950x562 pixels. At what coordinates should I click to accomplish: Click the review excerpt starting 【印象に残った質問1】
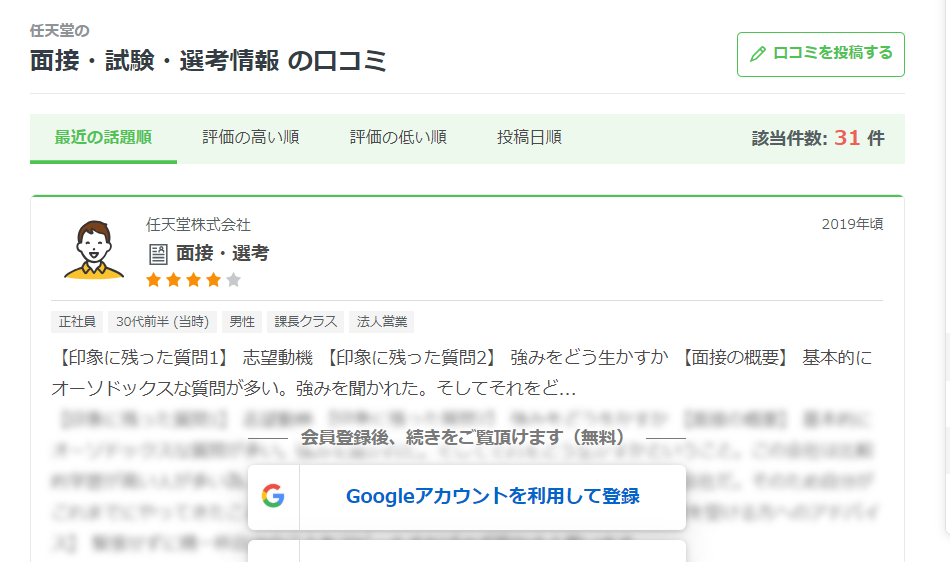point(462,373)
